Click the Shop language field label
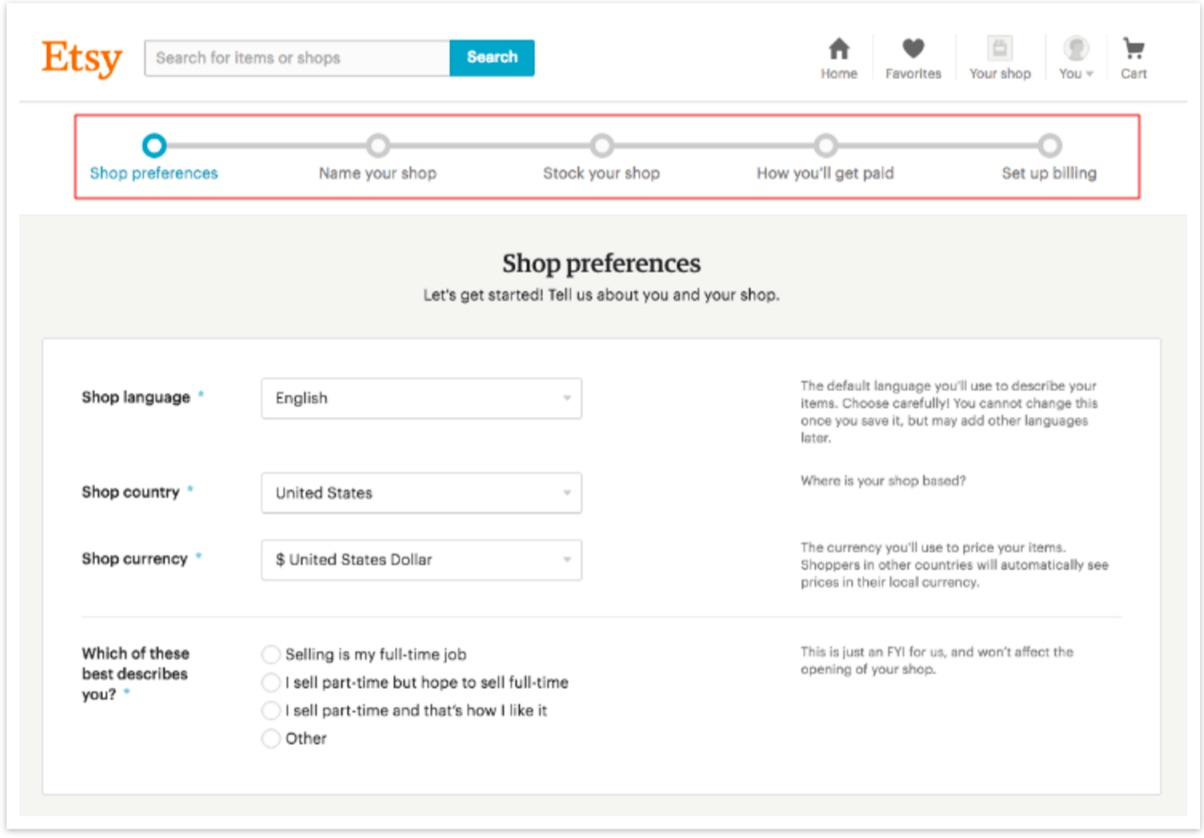1204x838 pixels. point(136,397)
